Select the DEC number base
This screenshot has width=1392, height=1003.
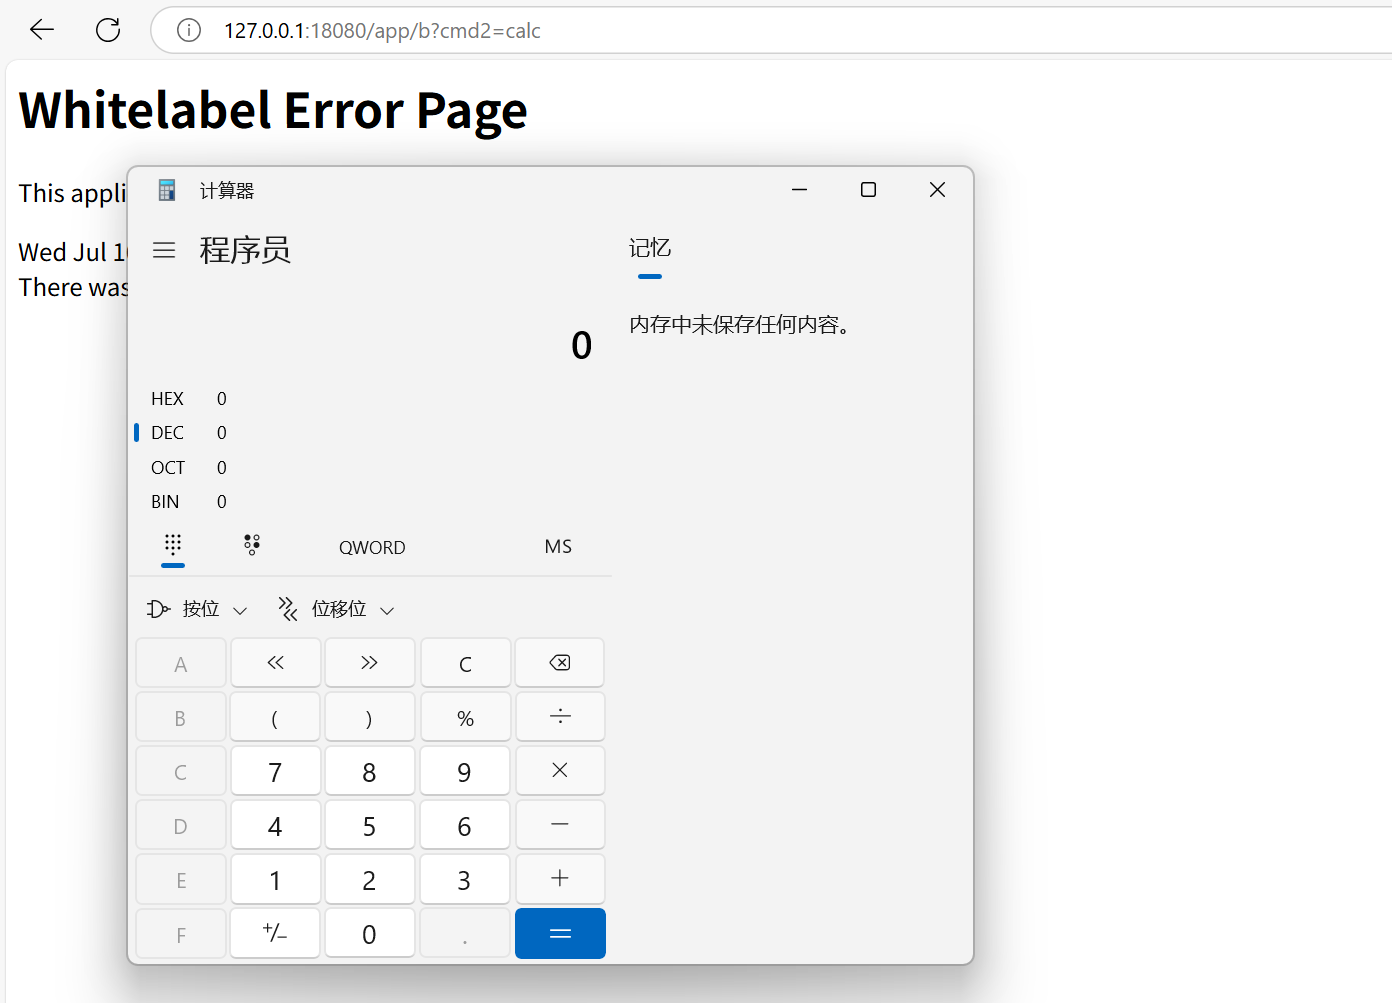tap(370, 433)
